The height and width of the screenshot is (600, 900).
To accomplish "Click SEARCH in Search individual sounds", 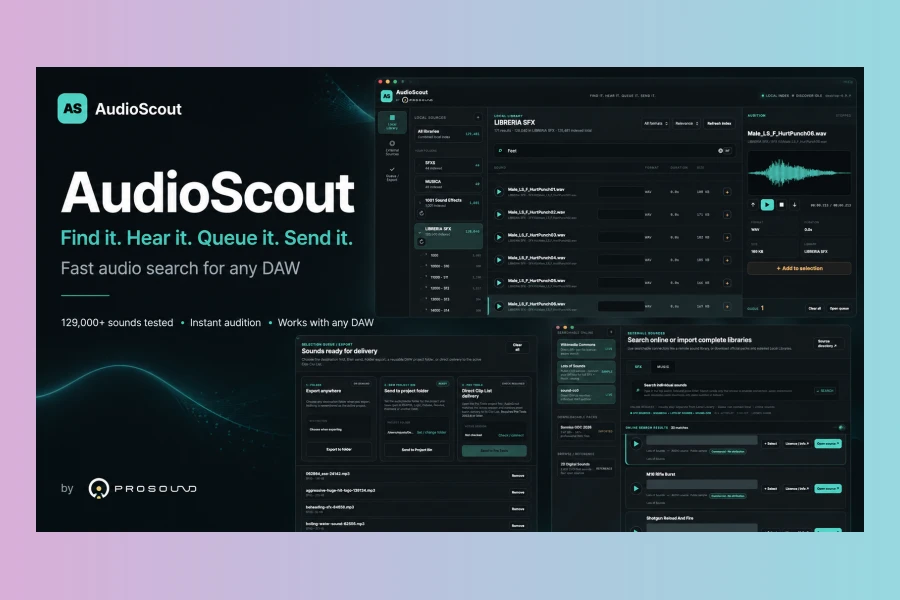I will [824, 391].
